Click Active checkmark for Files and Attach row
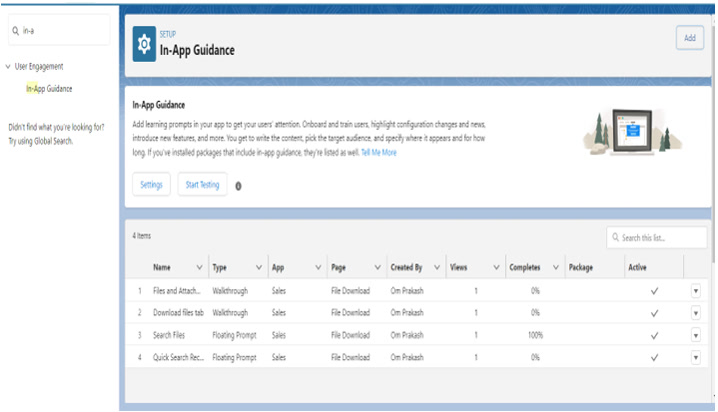Screen dimensions: 718x412 pos(654,291)
